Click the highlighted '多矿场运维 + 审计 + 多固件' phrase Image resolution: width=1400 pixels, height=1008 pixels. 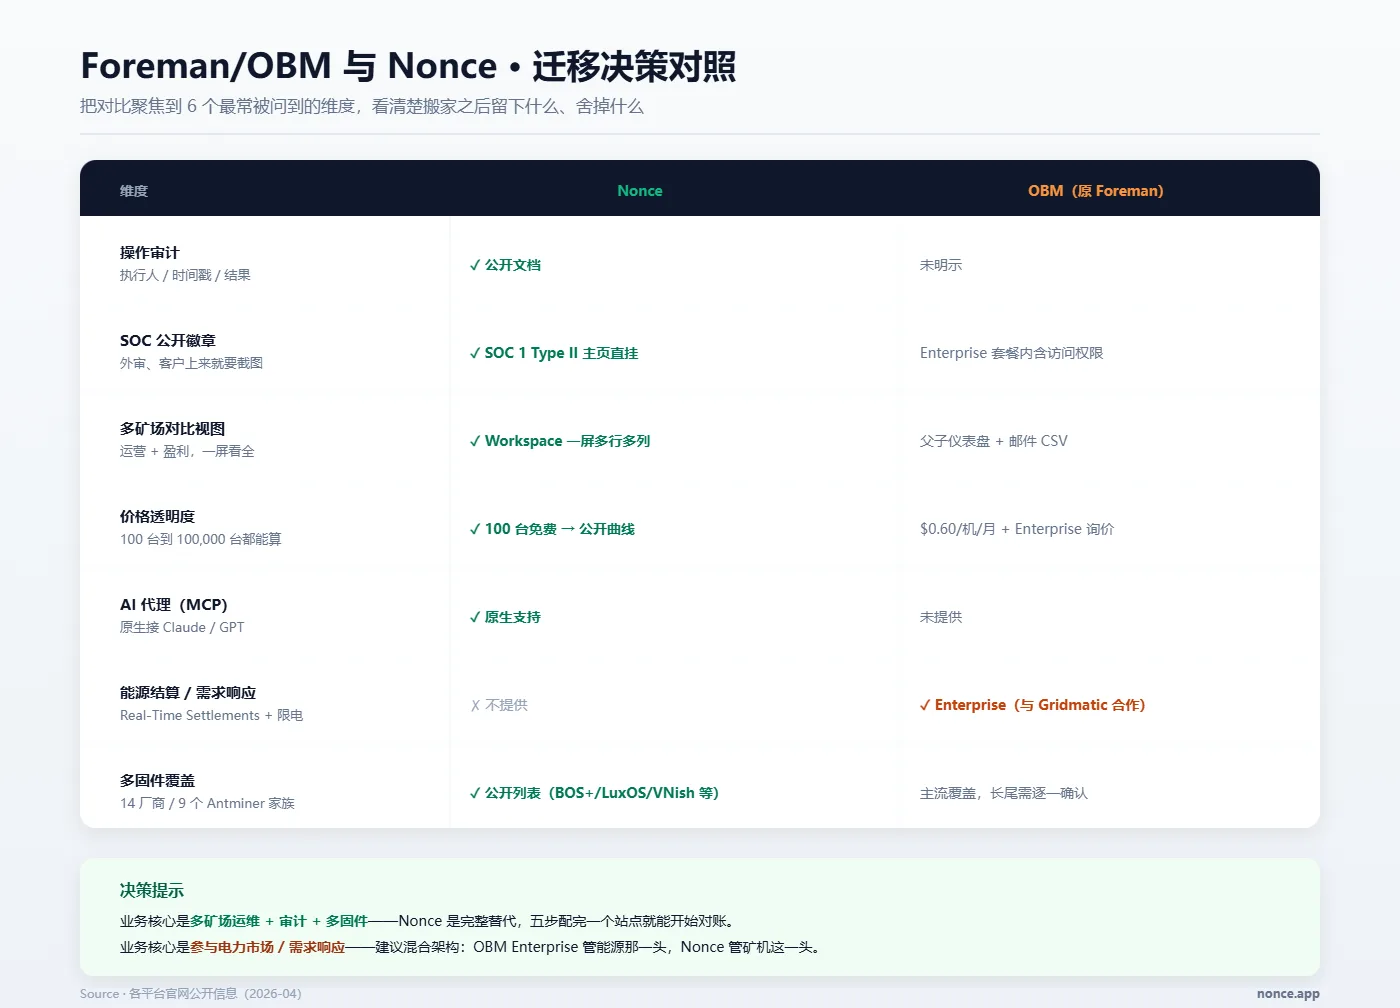coord(279,921)
